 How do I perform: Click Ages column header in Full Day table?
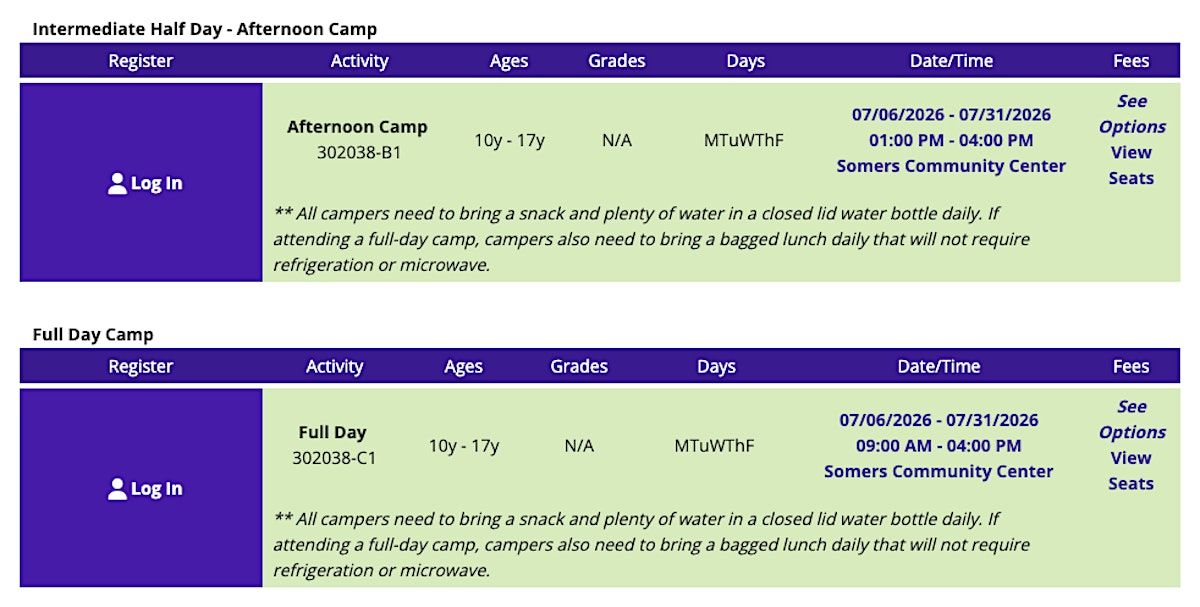(x=463, y=366)
